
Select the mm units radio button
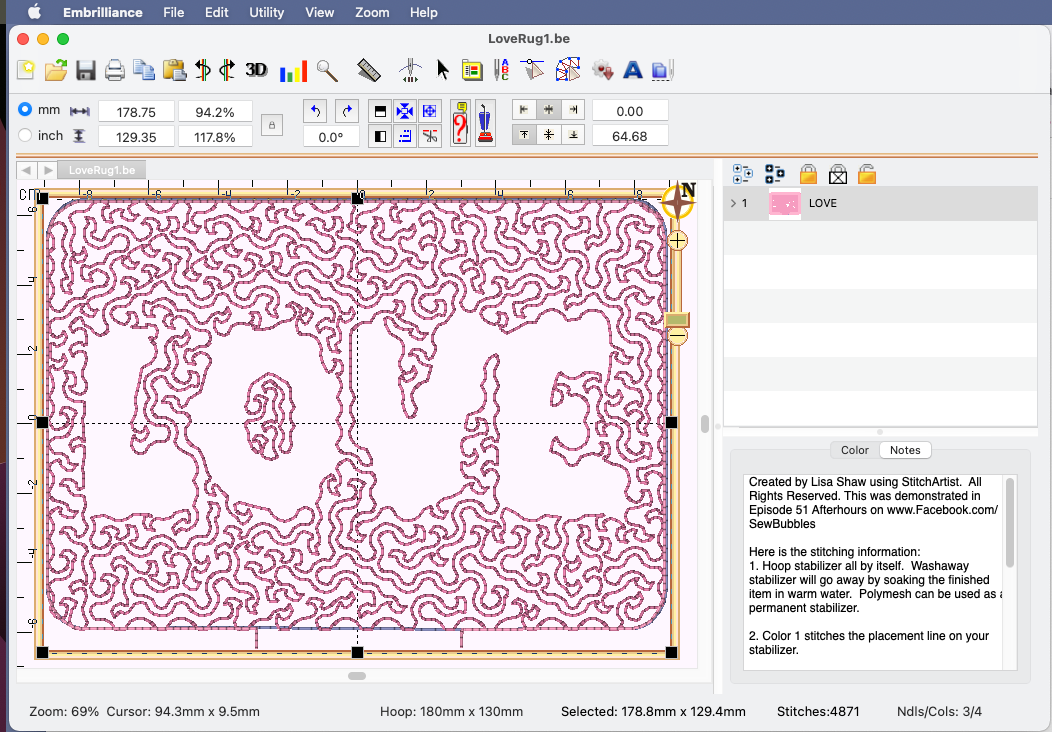click(26, 109)
